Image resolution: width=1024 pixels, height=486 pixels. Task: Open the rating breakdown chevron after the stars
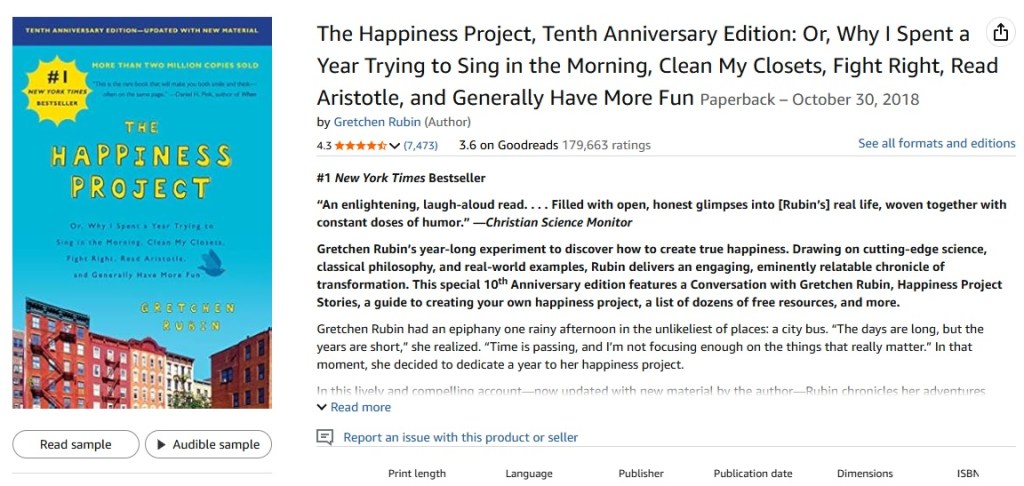[x=395, y=146]
